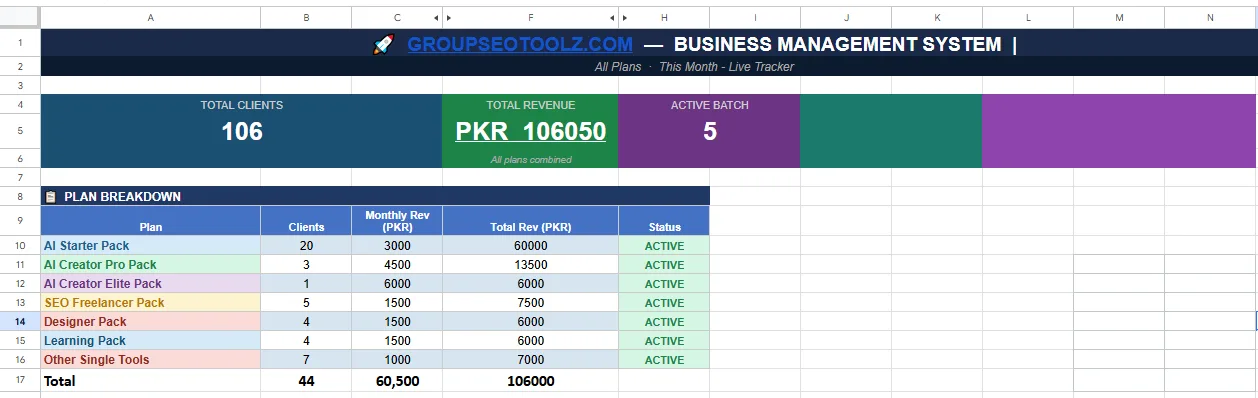Select row 9 header
The image size is (1258, 398).
tap(20, 220)
